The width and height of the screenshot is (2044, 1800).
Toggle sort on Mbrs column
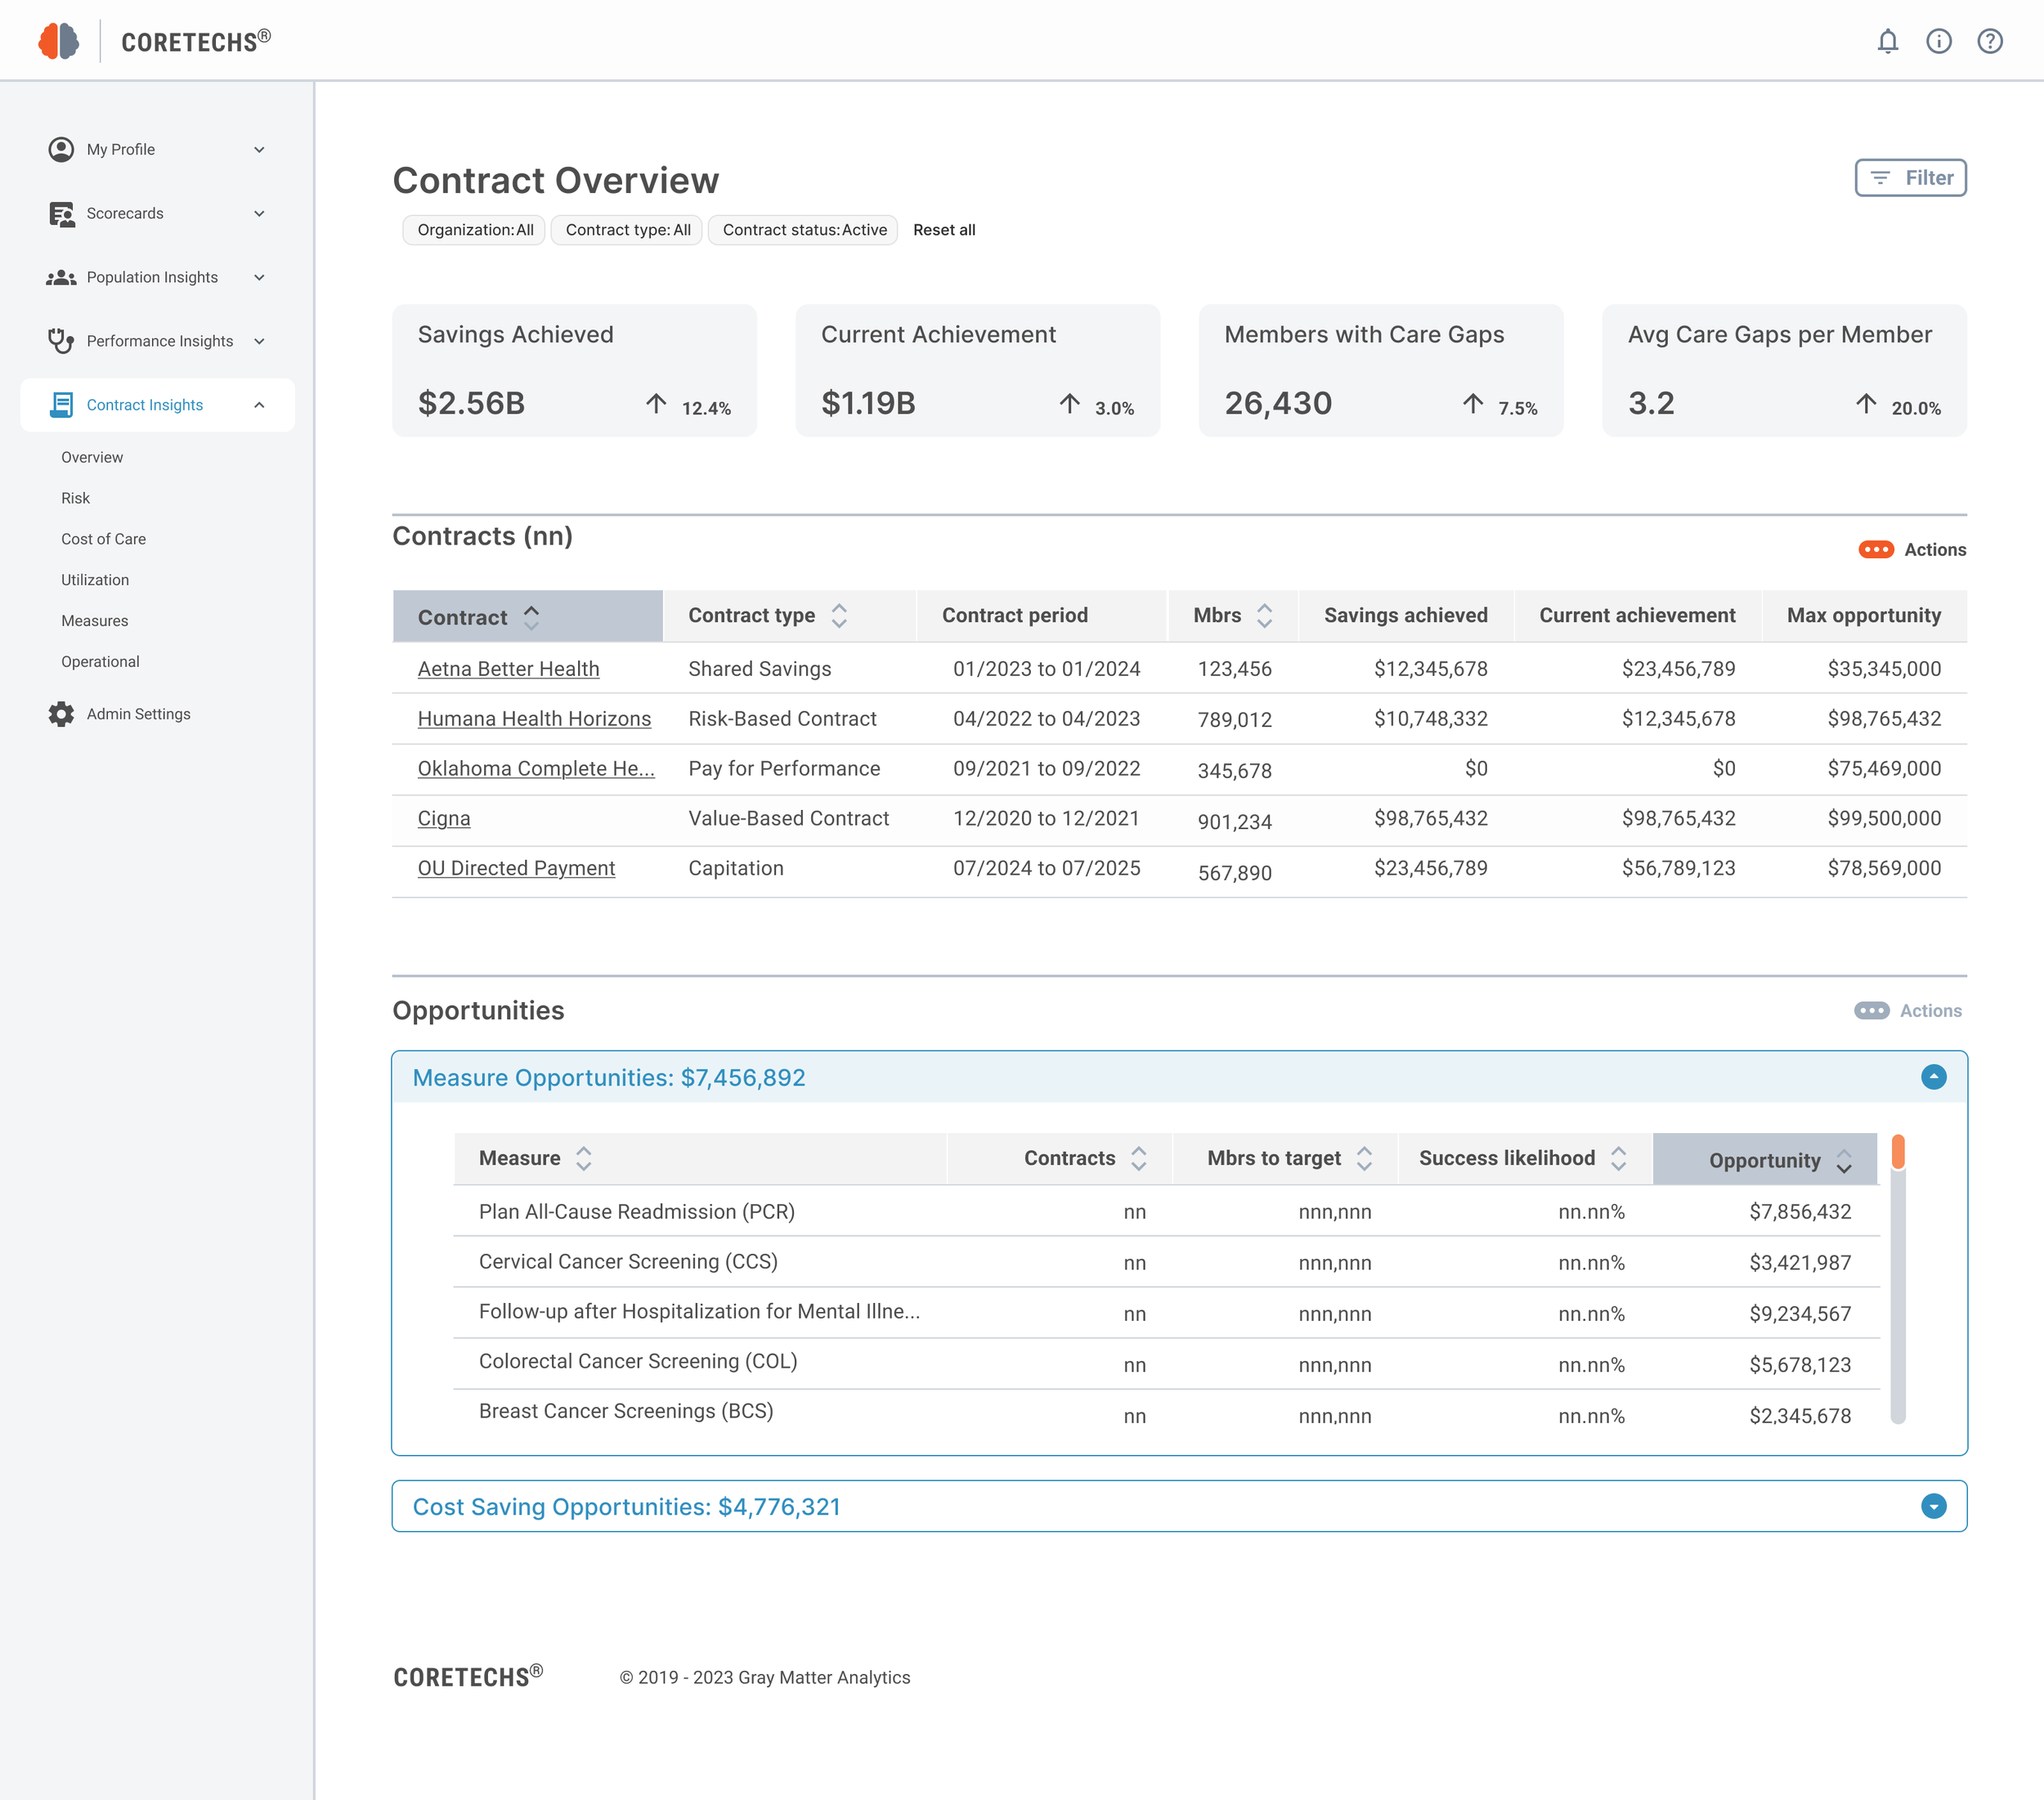[x=1264, y=616]
